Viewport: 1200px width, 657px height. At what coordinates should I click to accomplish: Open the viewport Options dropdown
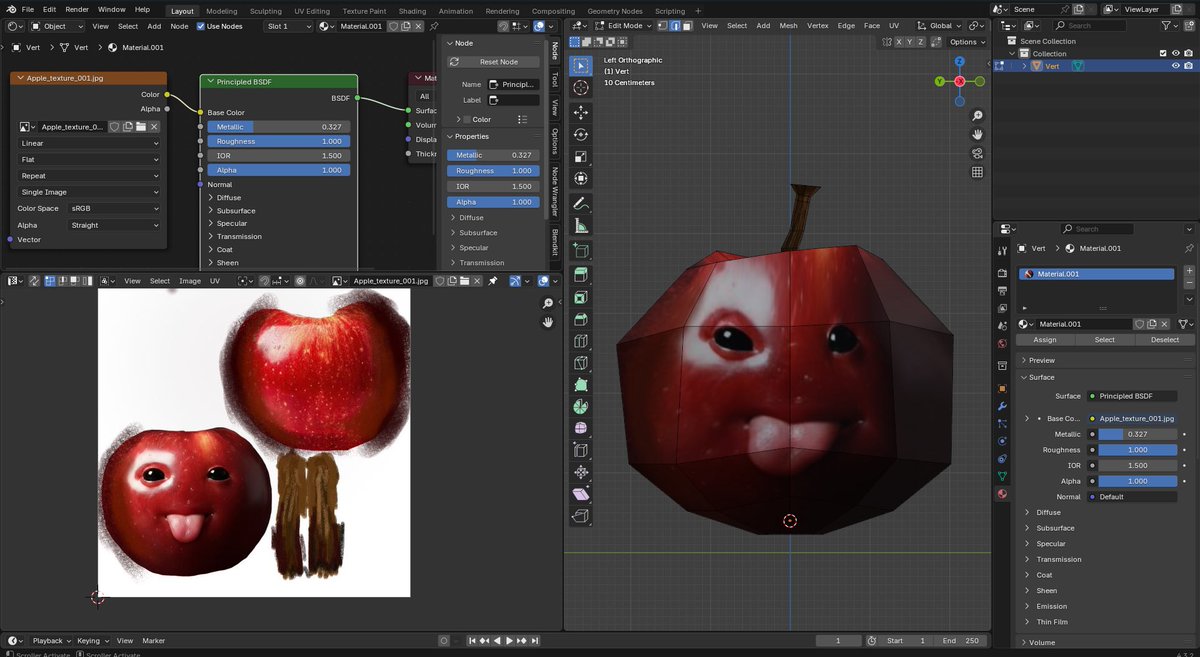click(x=967, y=42)
